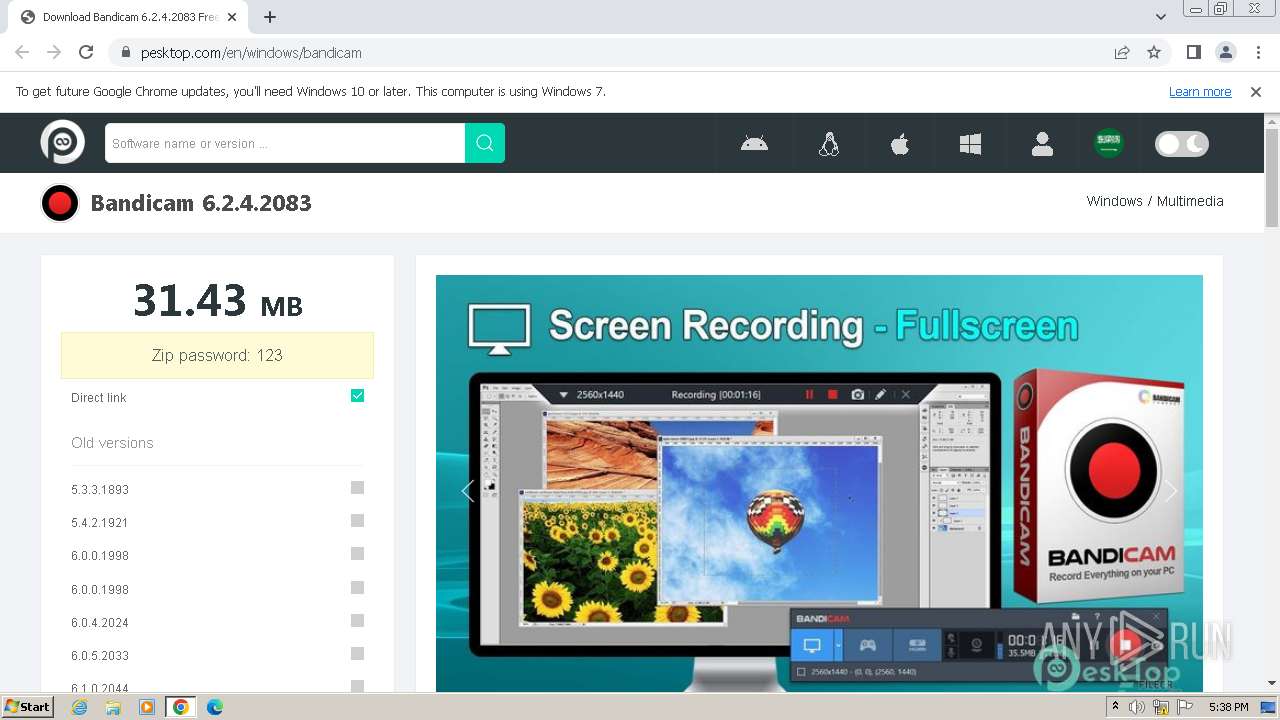Image resolution: width=1280 pixels, height=720 pixels.
Task: Open Microsoft Edge from taskbar
Action: tap(215, 707)
